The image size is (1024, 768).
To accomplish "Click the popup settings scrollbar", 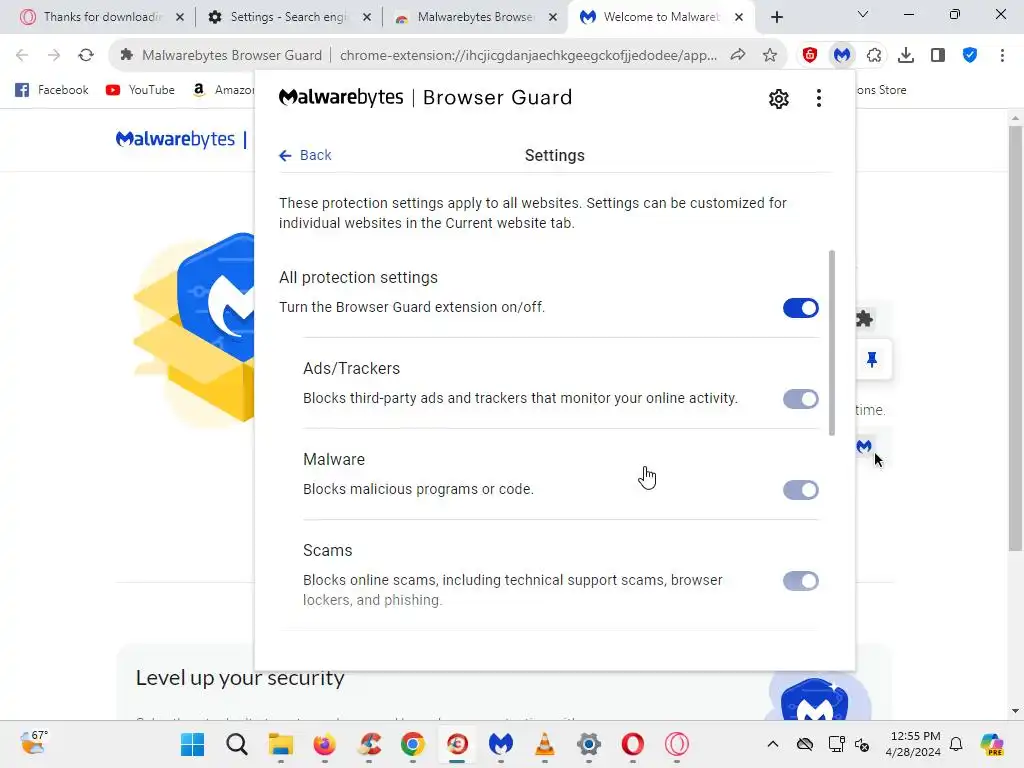I will [x=831, y=342].
